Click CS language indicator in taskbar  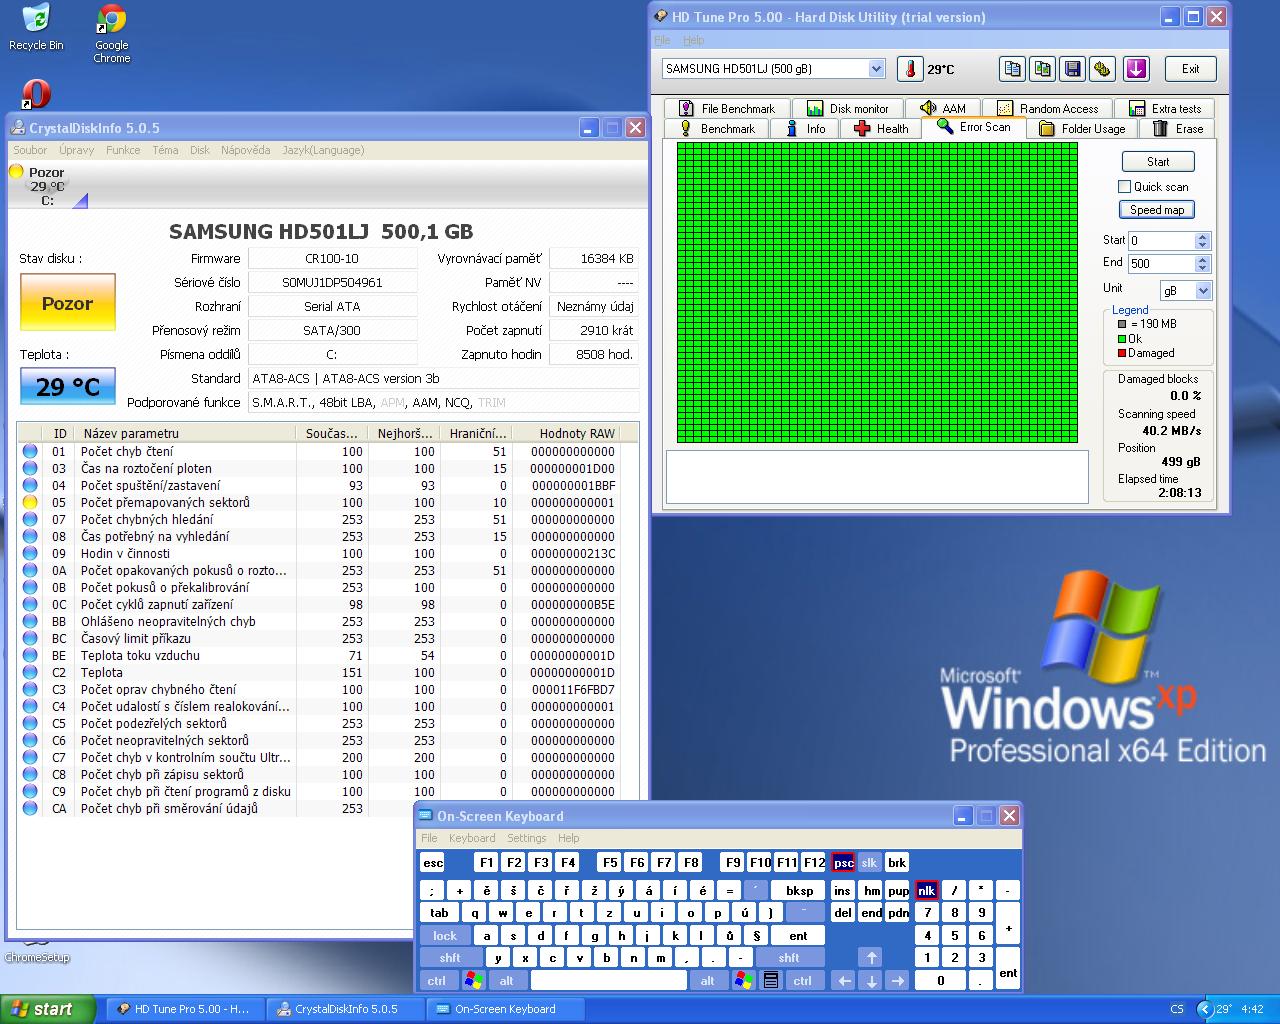(x=1177, y=1009)
